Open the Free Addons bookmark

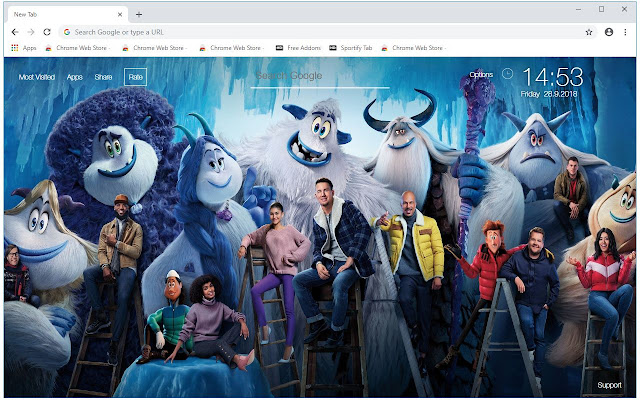pos(298,48)
